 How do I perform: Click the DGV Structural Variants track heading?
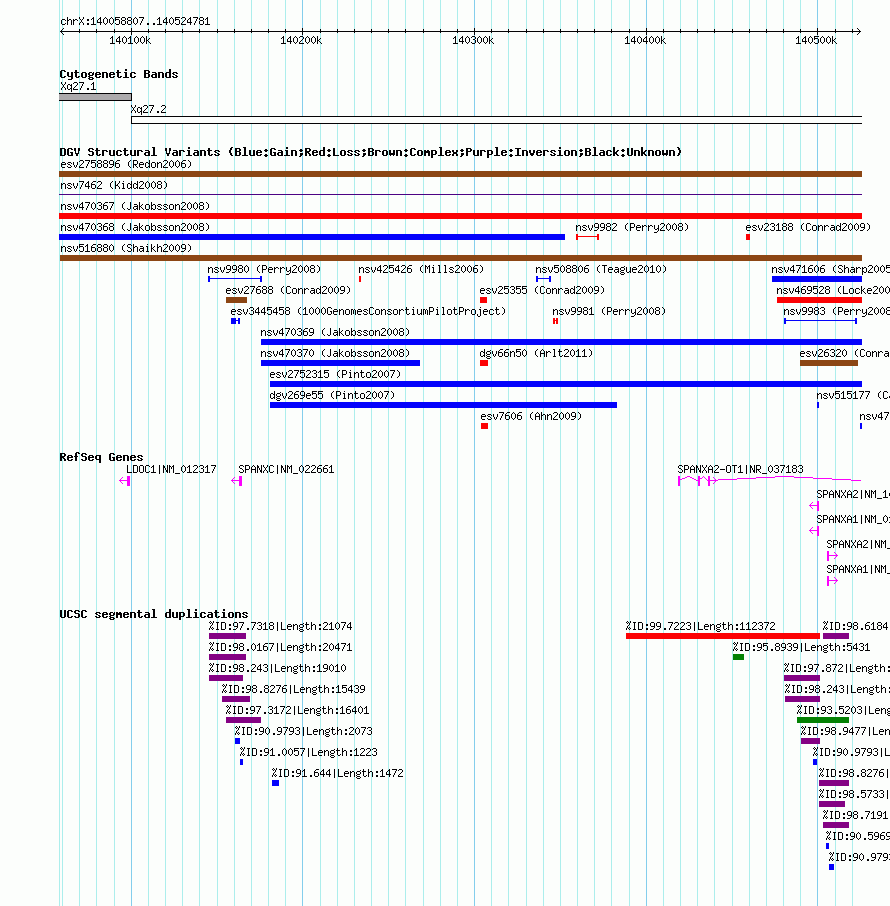370,152
